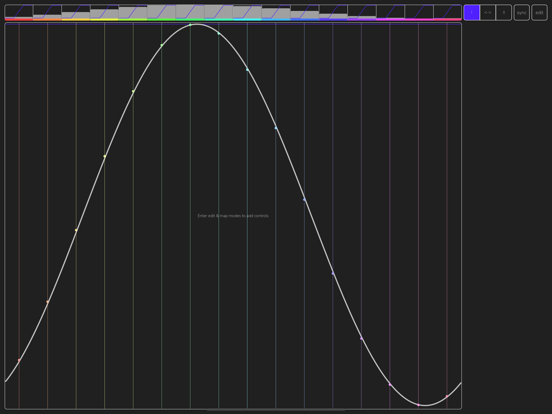Click the magenta point on the fourteenth vertical line
This screenshot has width=552, height=414.
390,384
